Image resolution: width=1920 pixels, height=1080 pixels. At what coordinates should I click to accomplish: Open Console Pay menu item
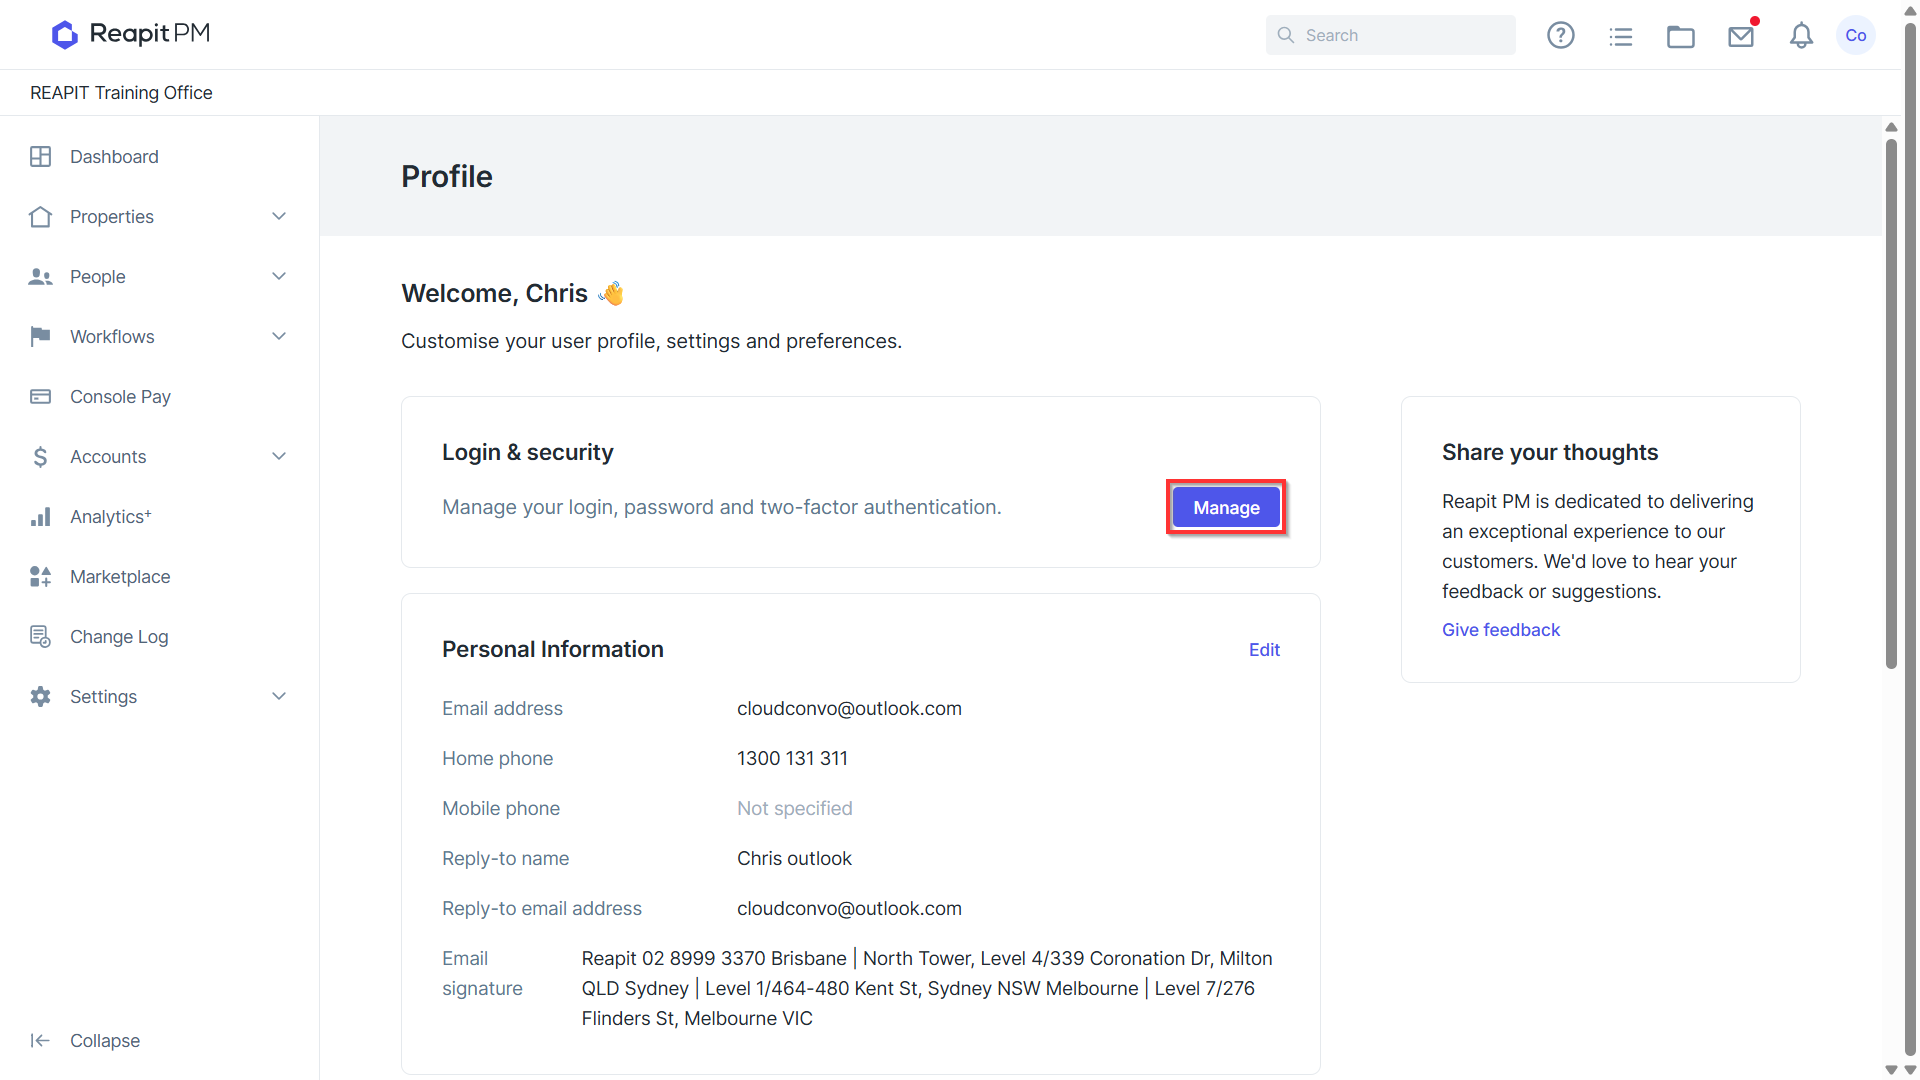coord(120,397)
